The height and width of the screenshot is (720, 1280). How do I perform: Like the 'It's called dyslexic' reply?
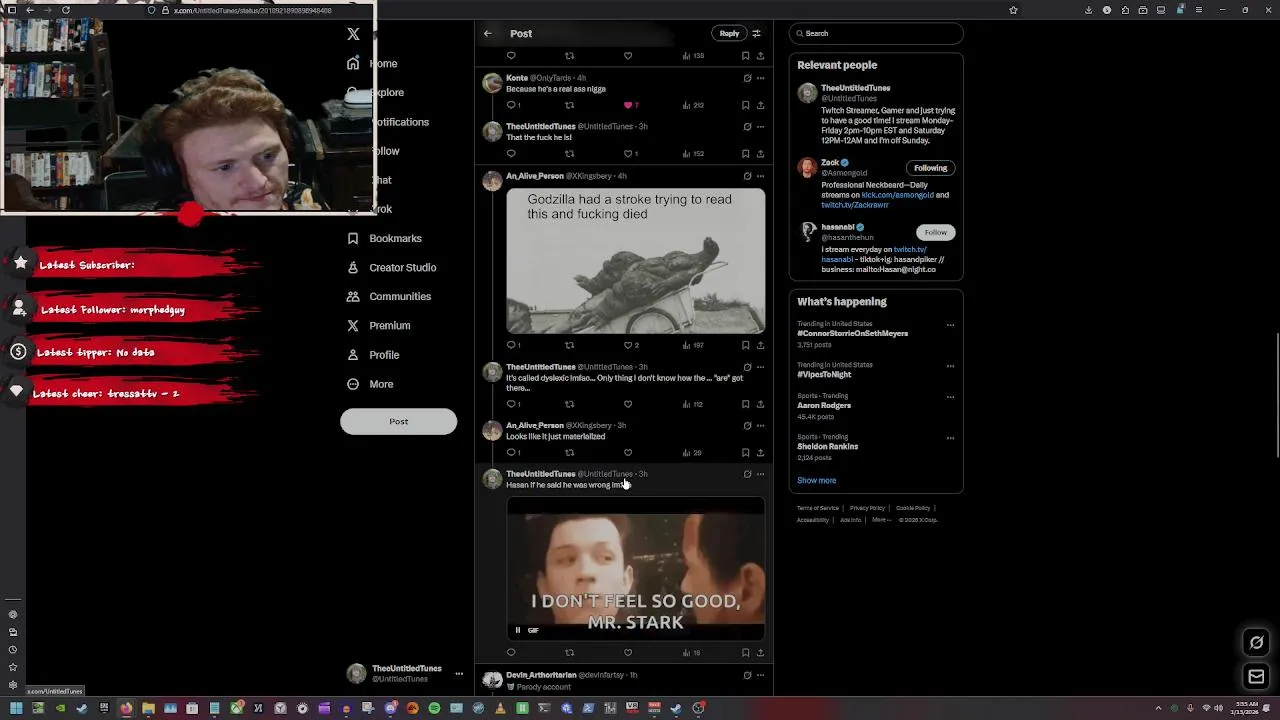pos(628,404)
